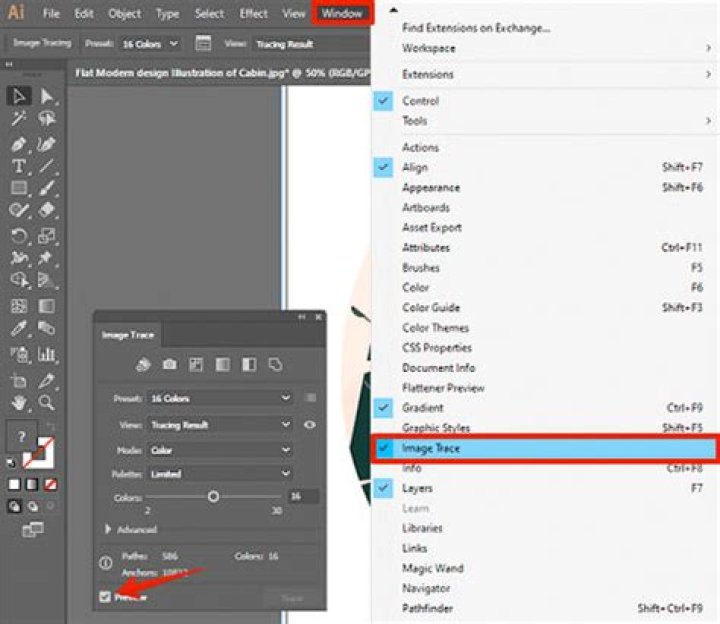
Task: Select the Eyedropper tool
Action: (x=19, y=328)
